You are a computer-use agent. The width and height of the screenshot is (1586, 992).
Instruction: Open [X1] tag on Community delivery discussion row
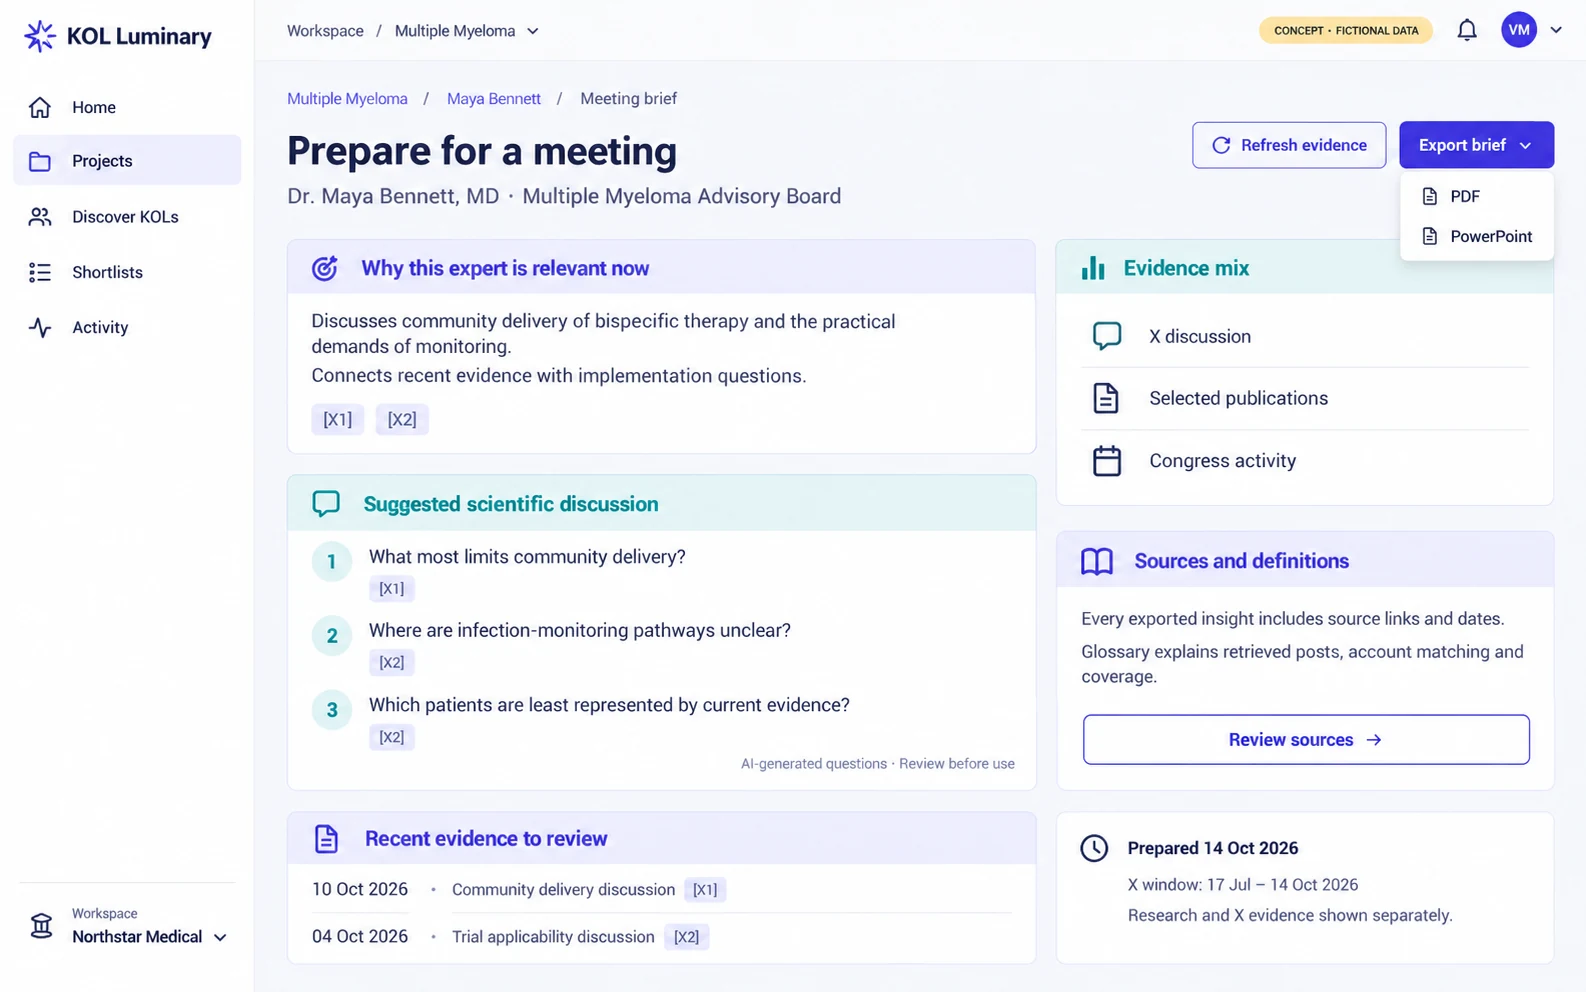(x=705, y=890)
